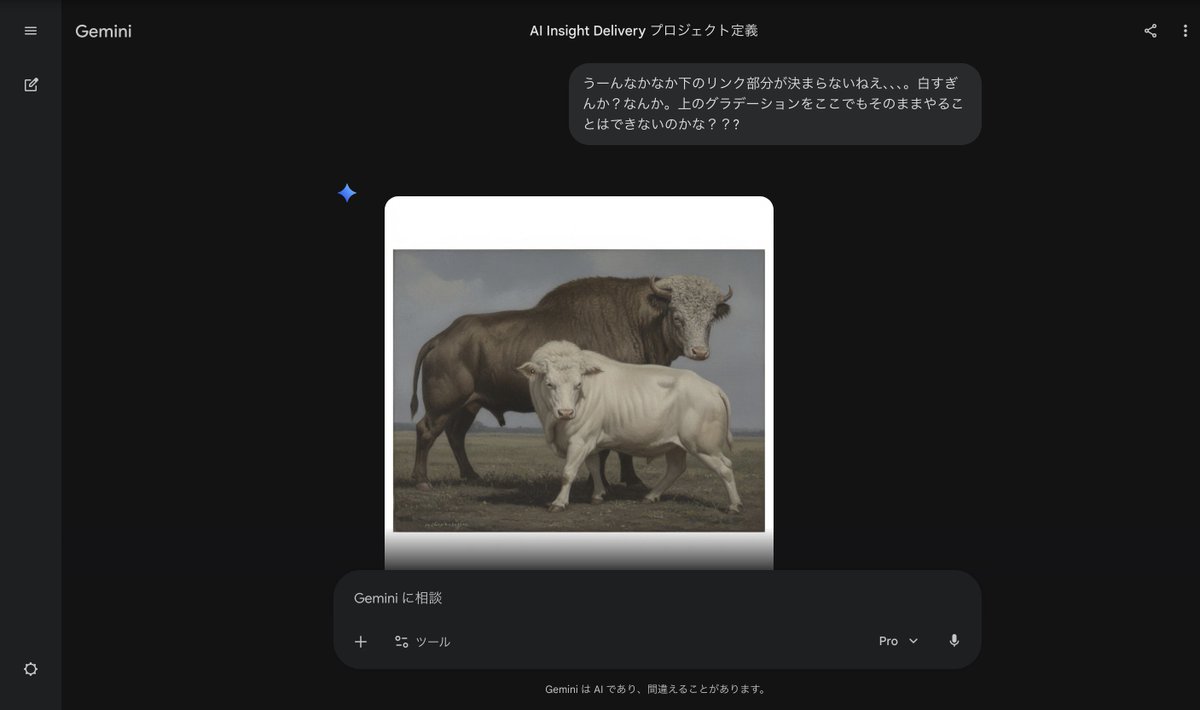Add a file with the plus icon
Viewport: 1200px width, 710px height.
(361, 641)
